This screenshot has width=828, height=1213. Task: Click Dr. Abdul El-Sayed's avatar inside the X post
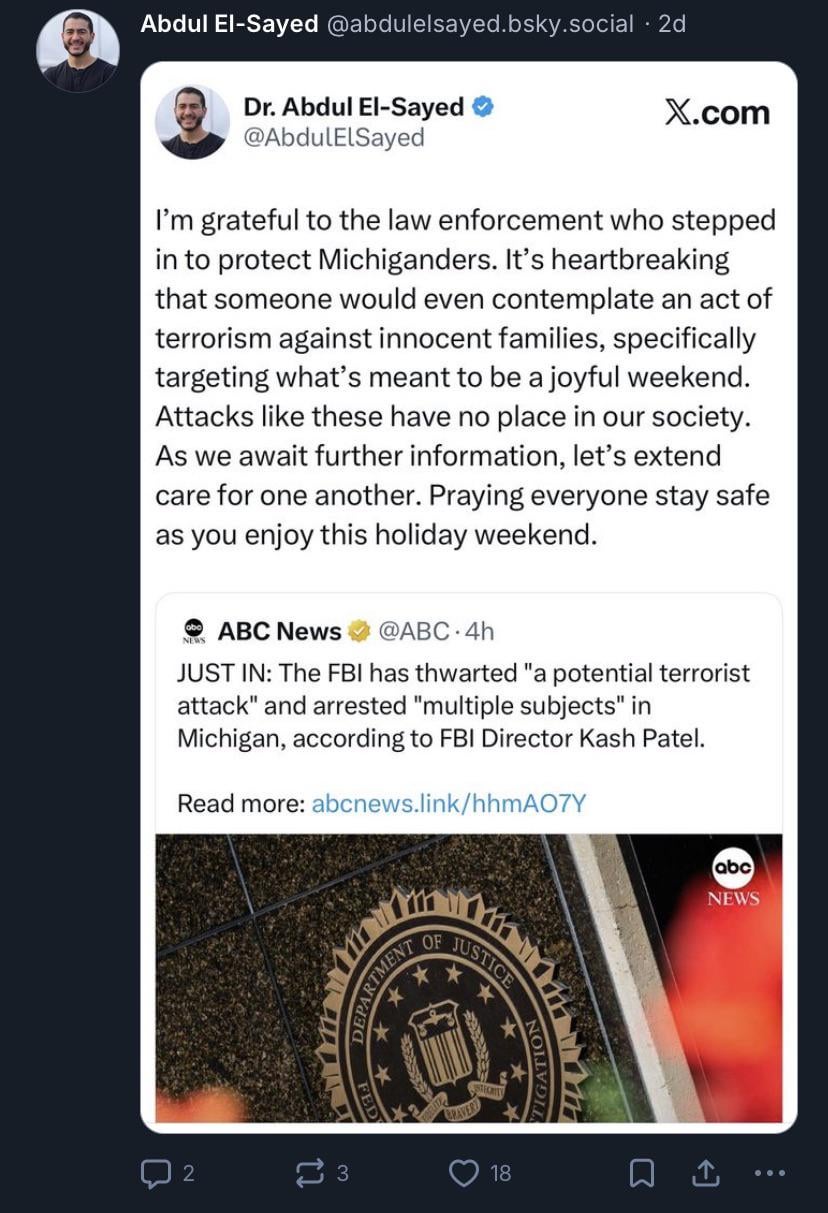192,122
